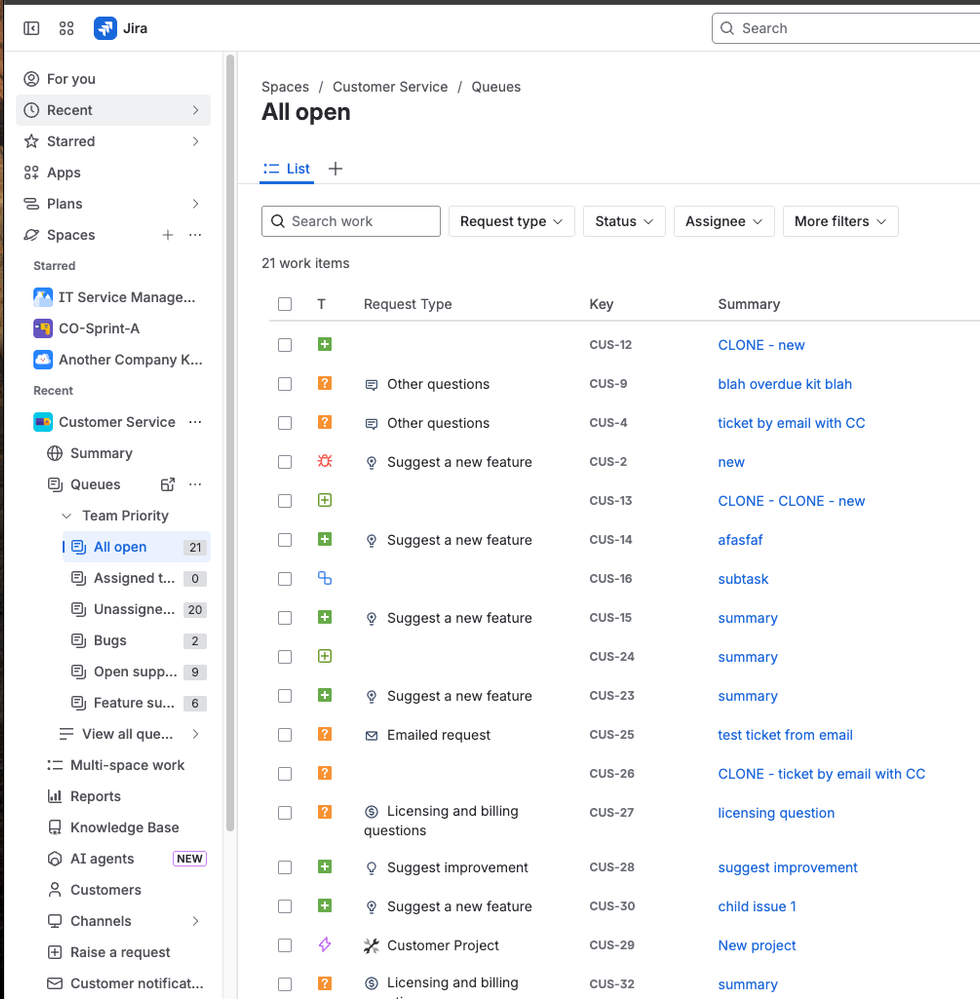980x999 pixels.
Task: Open the Spaces add plus icon
Action: [168, 235]
